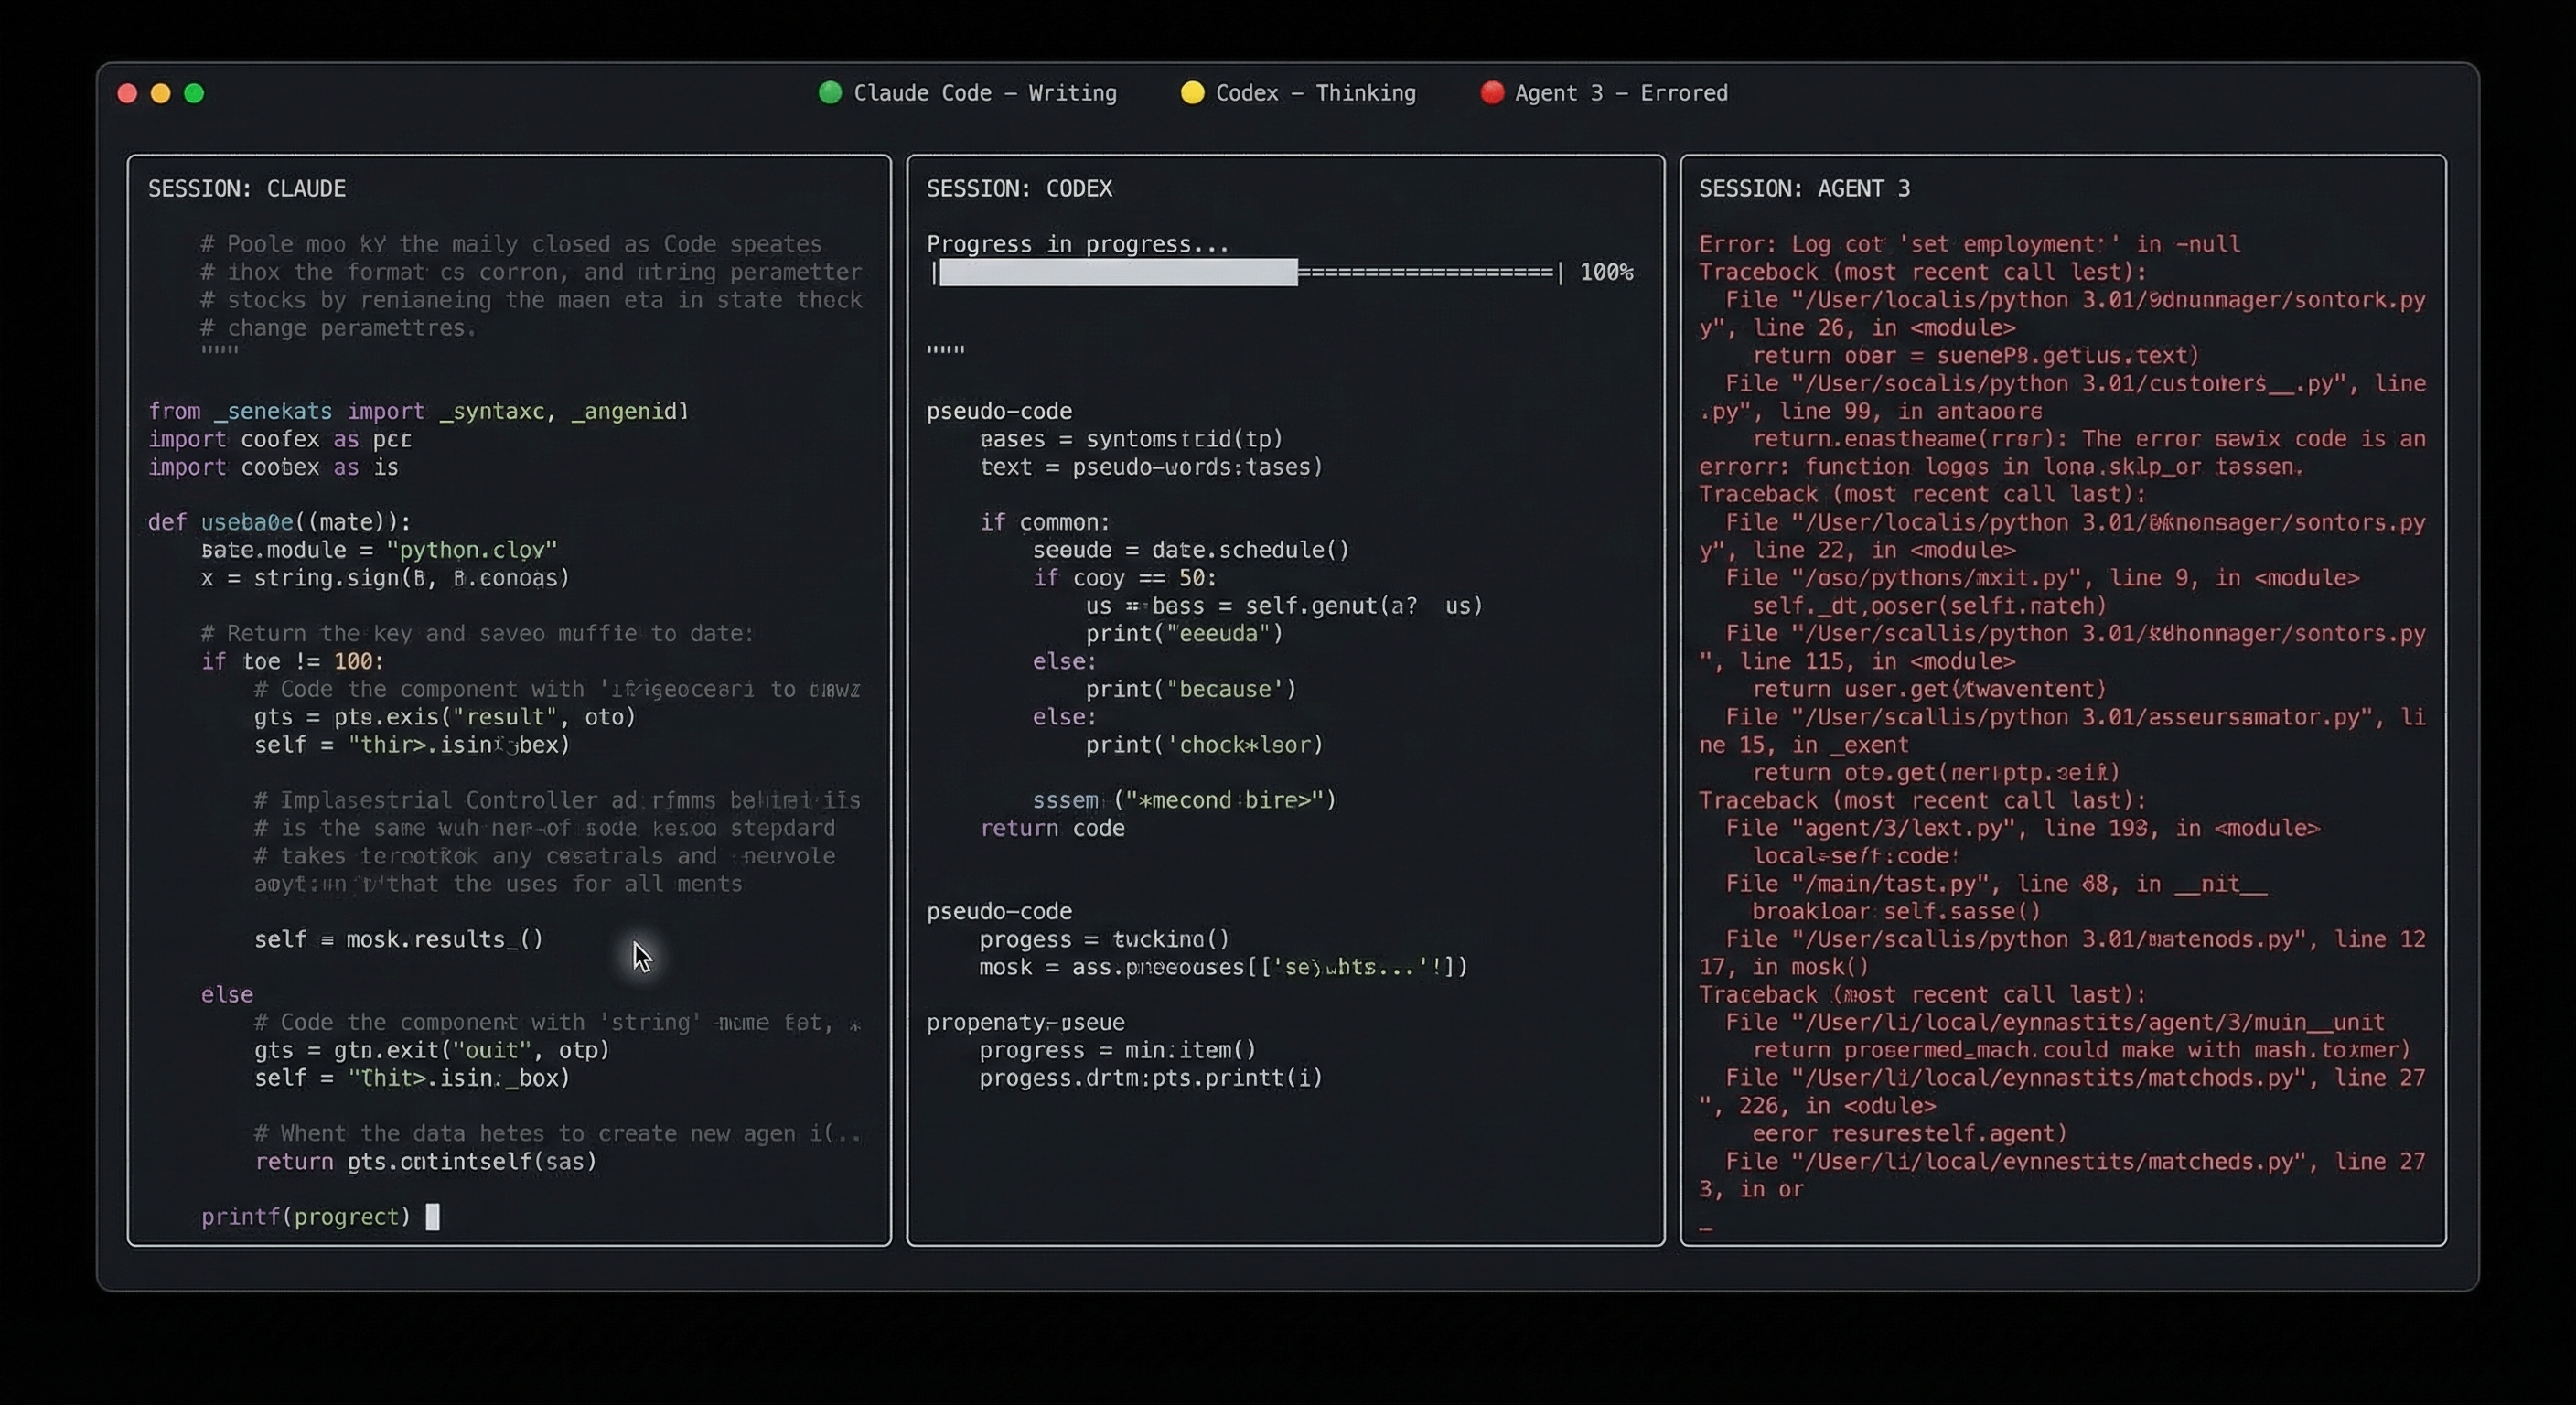Click the red Agent 3 errored indicator

tap(1491, 93)
